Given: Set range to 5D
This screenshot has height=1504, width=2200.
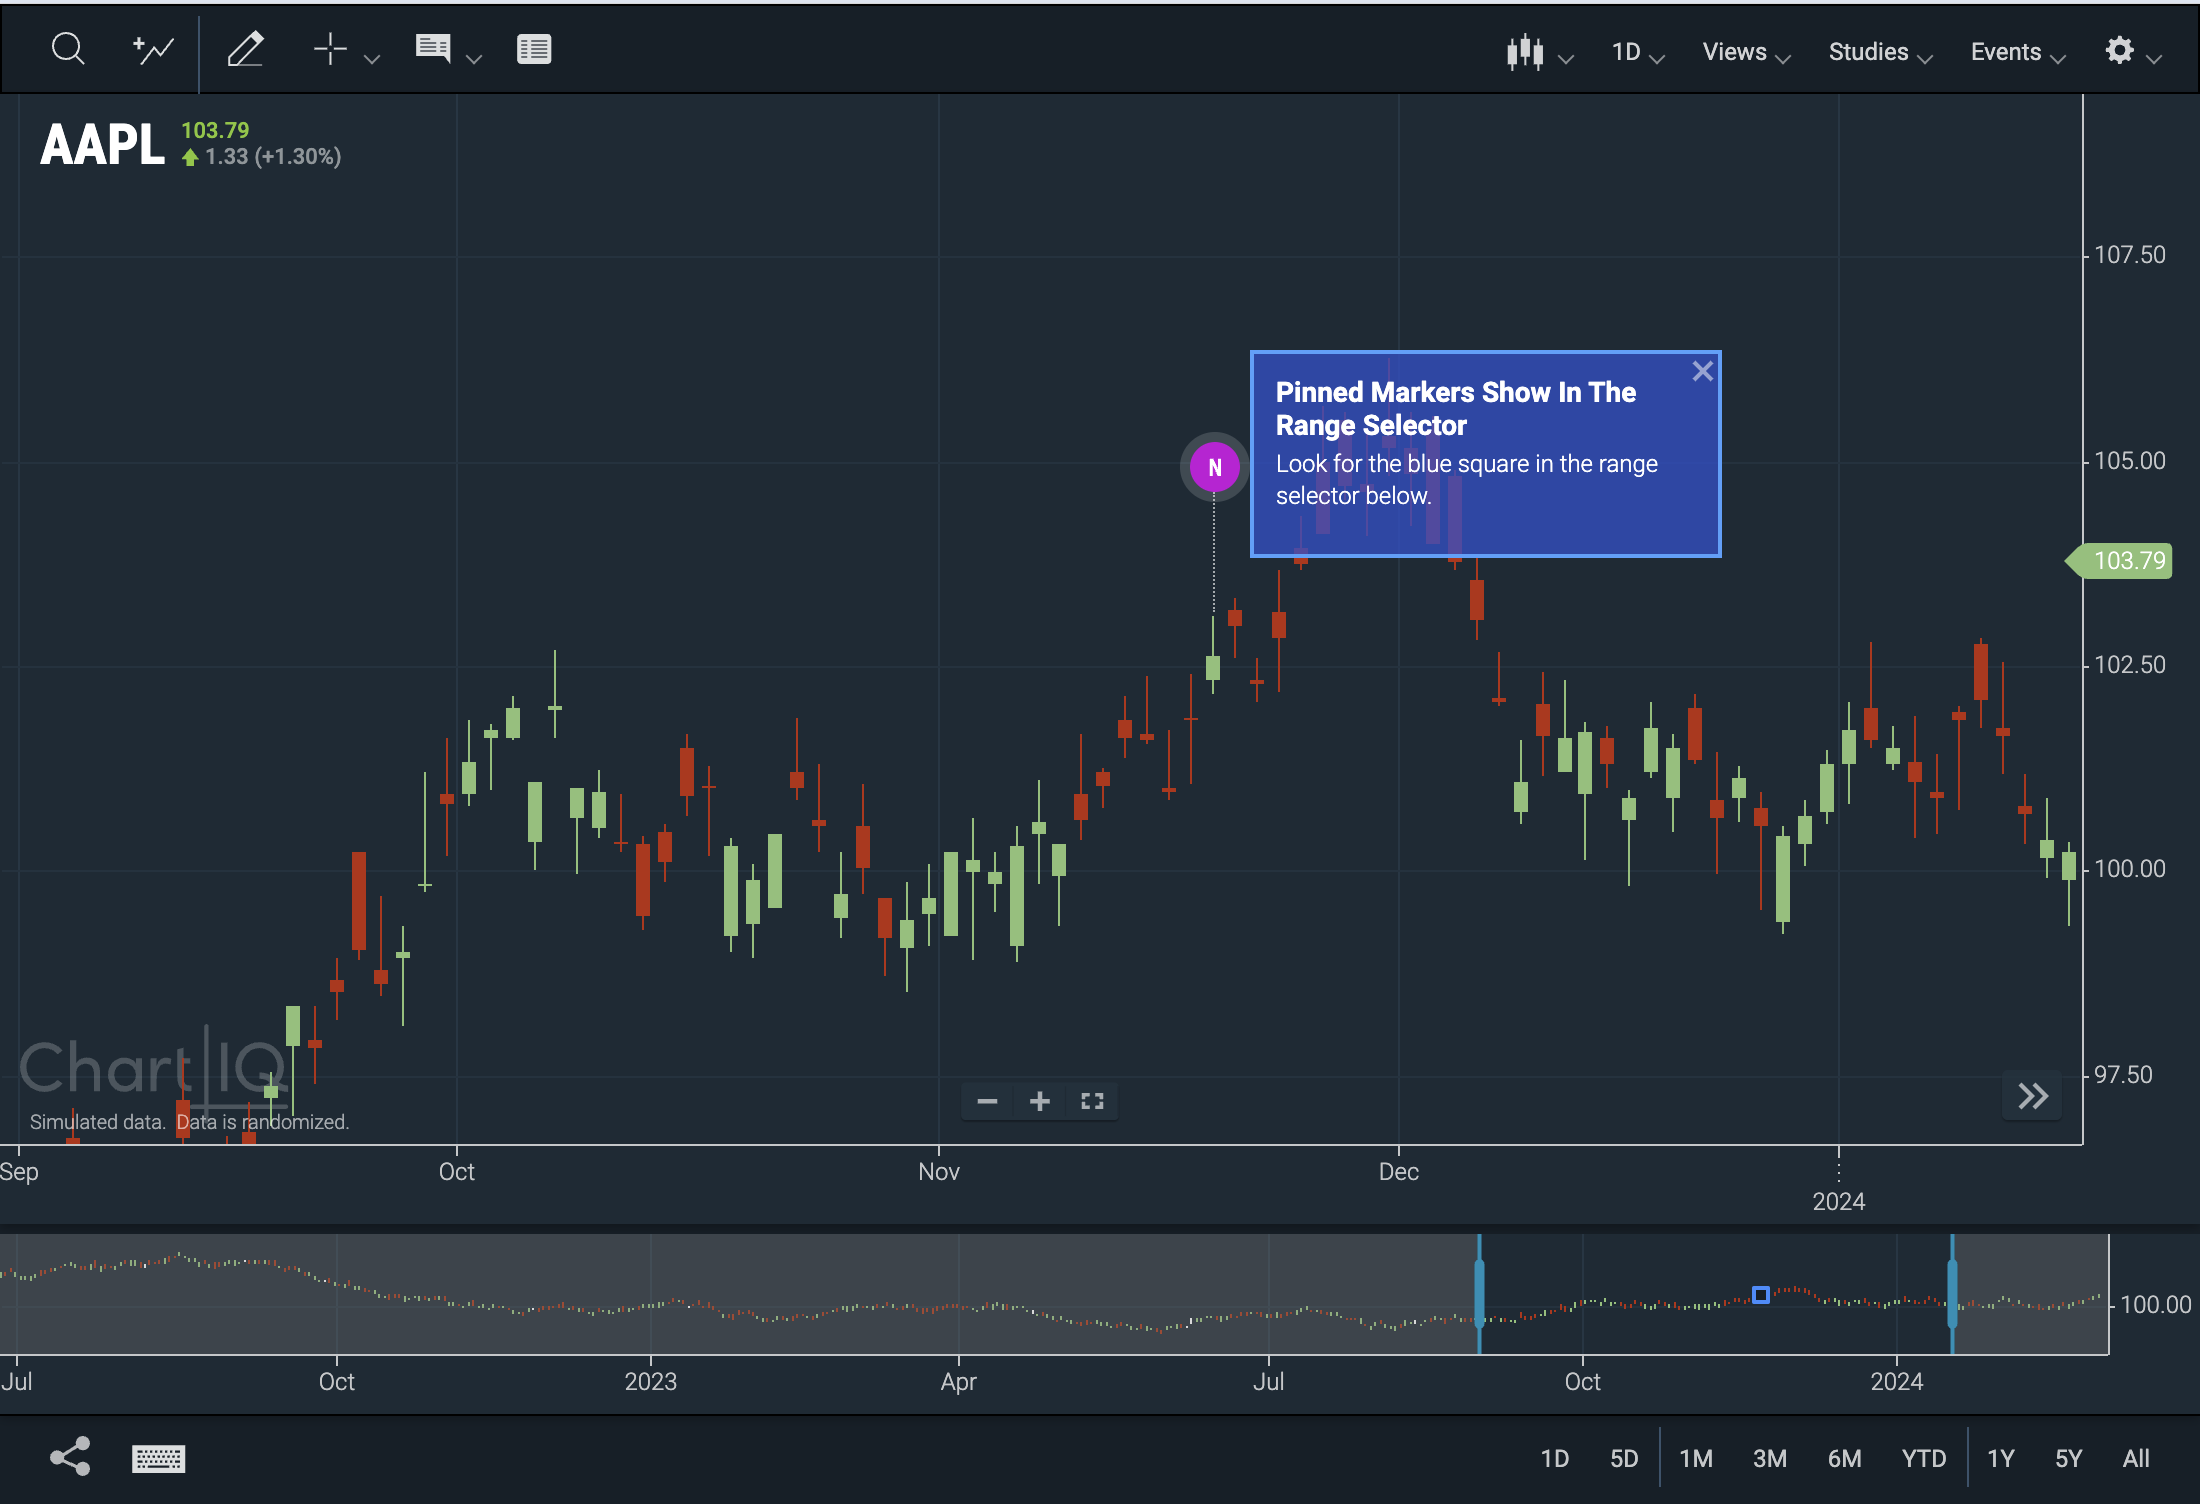Looking at the screenshot, I should pyautogui.click(x=1624, y=1459).
